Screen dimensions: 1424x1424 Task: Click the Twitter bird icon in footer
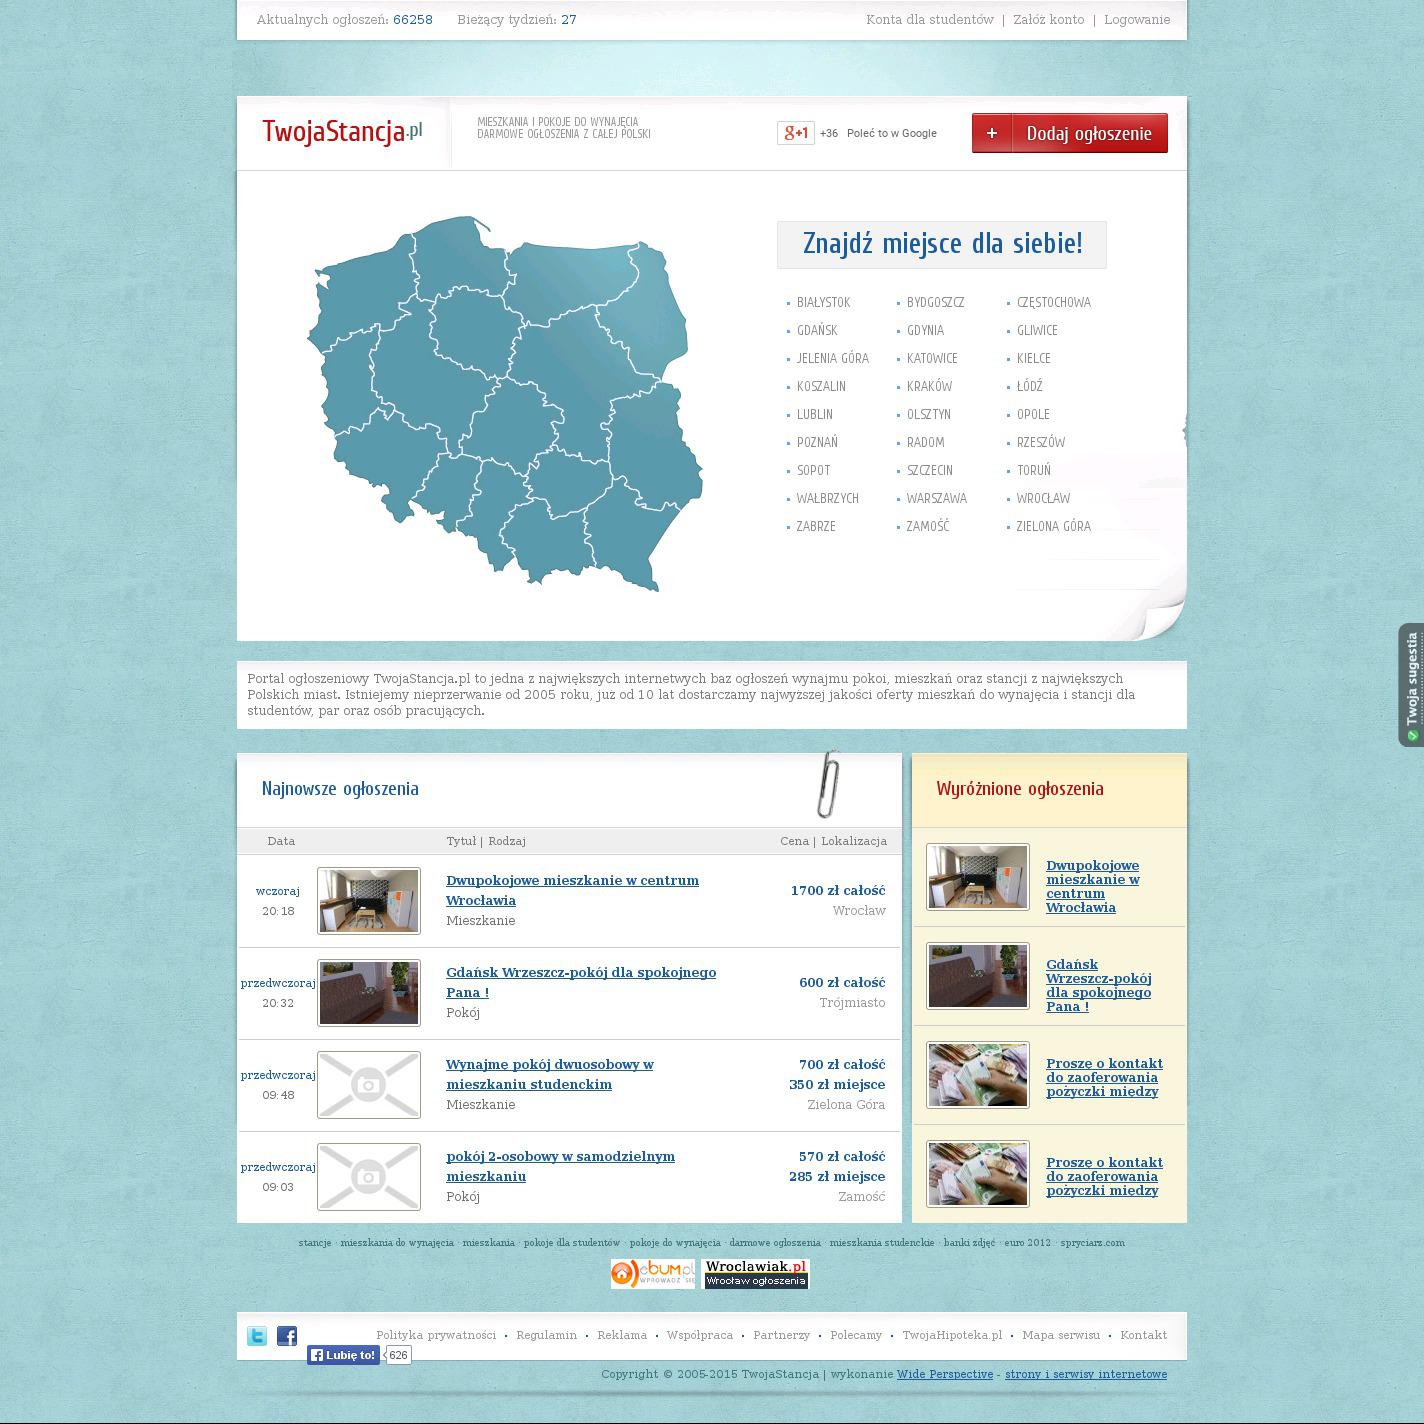(257, 1336)
